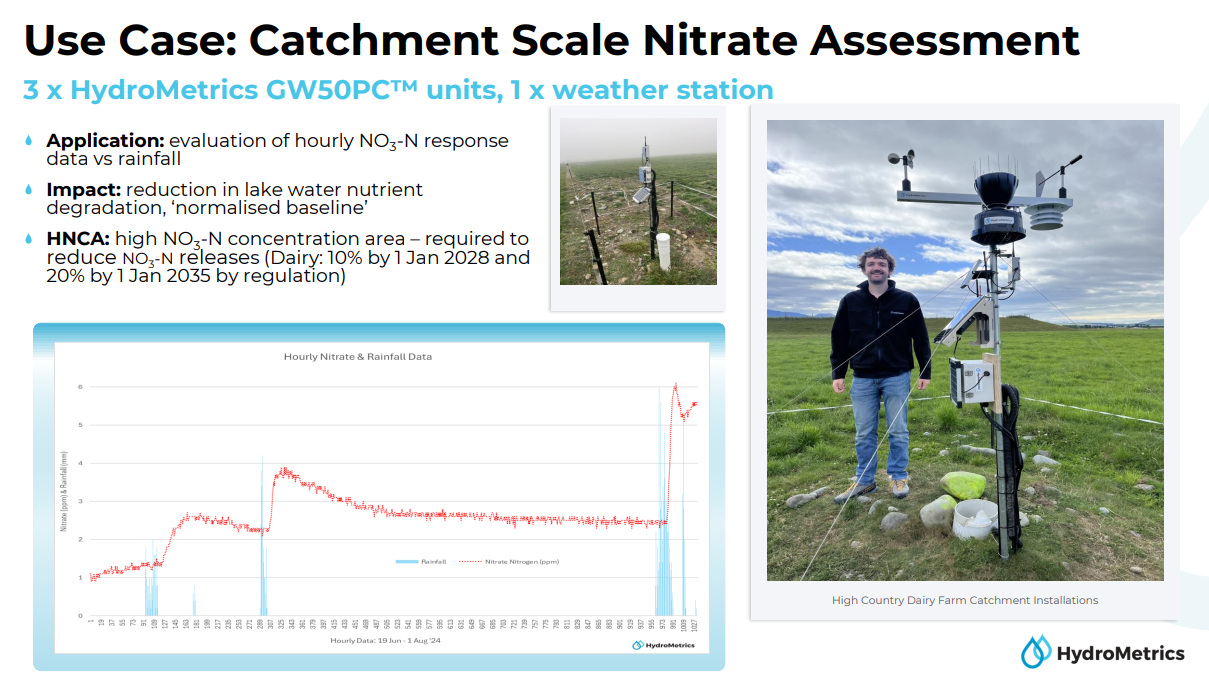
Task: Click the 'Application:' bullet text
Action: click(x=277, y=149)
